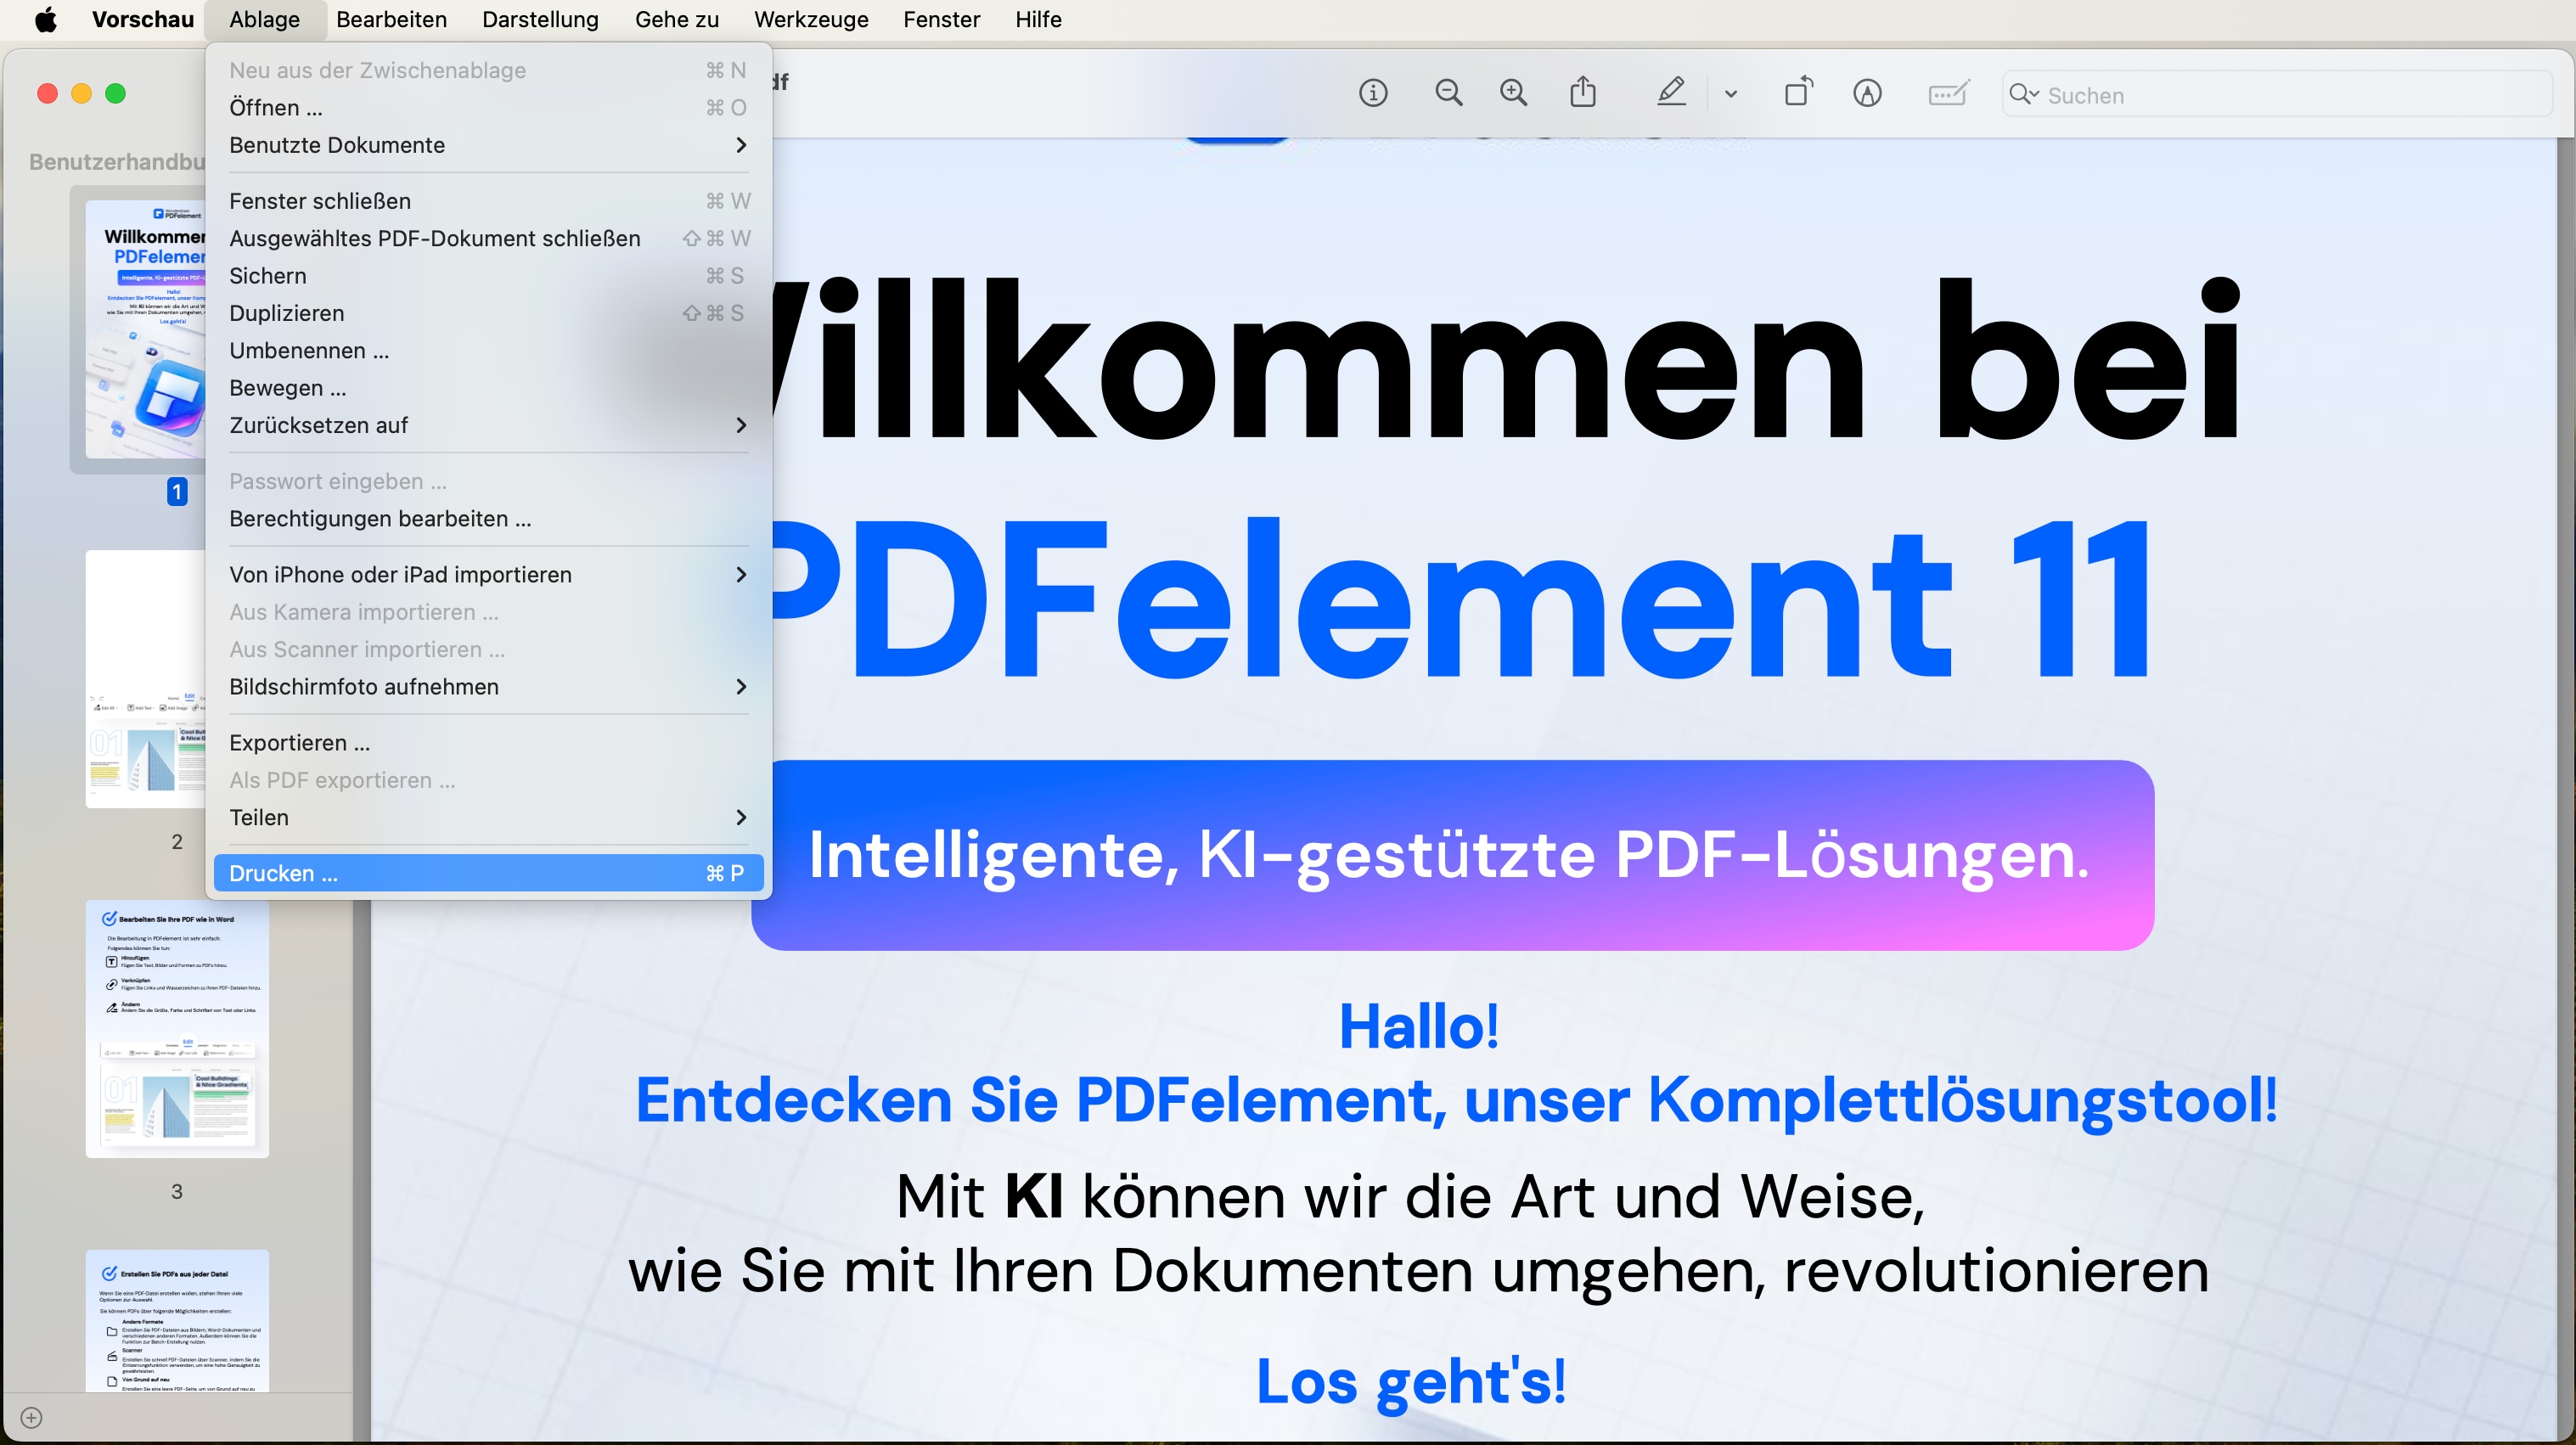
Task: Choose Exportieren … menu entry
Action: point(488,743)
